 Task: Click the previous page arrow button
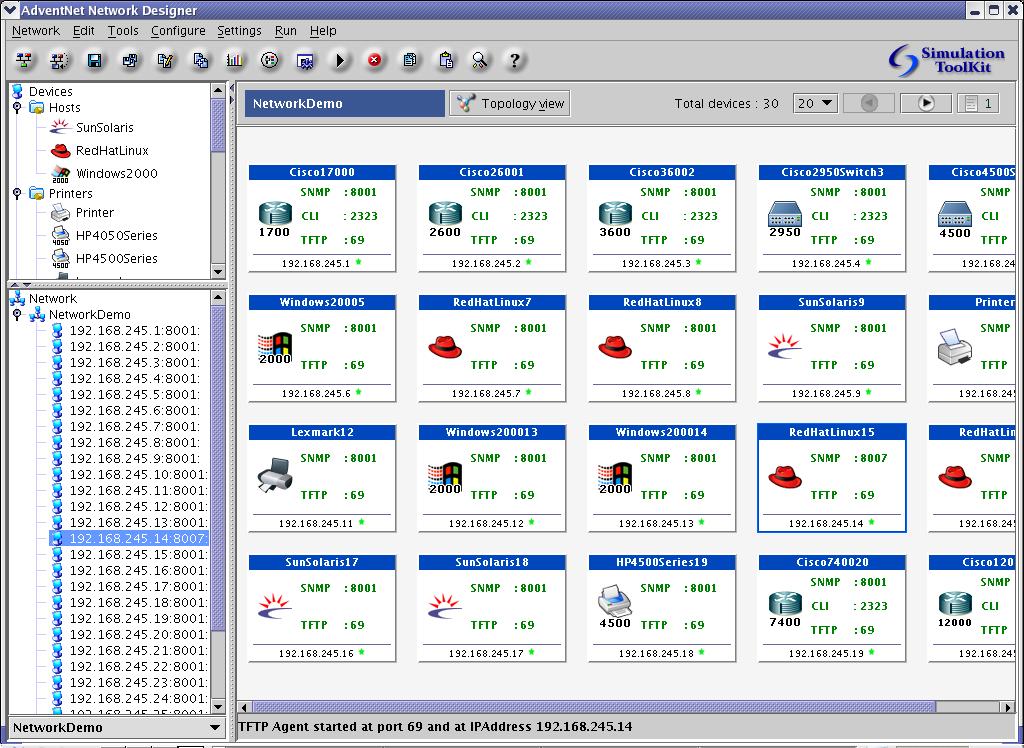point(869,103)
